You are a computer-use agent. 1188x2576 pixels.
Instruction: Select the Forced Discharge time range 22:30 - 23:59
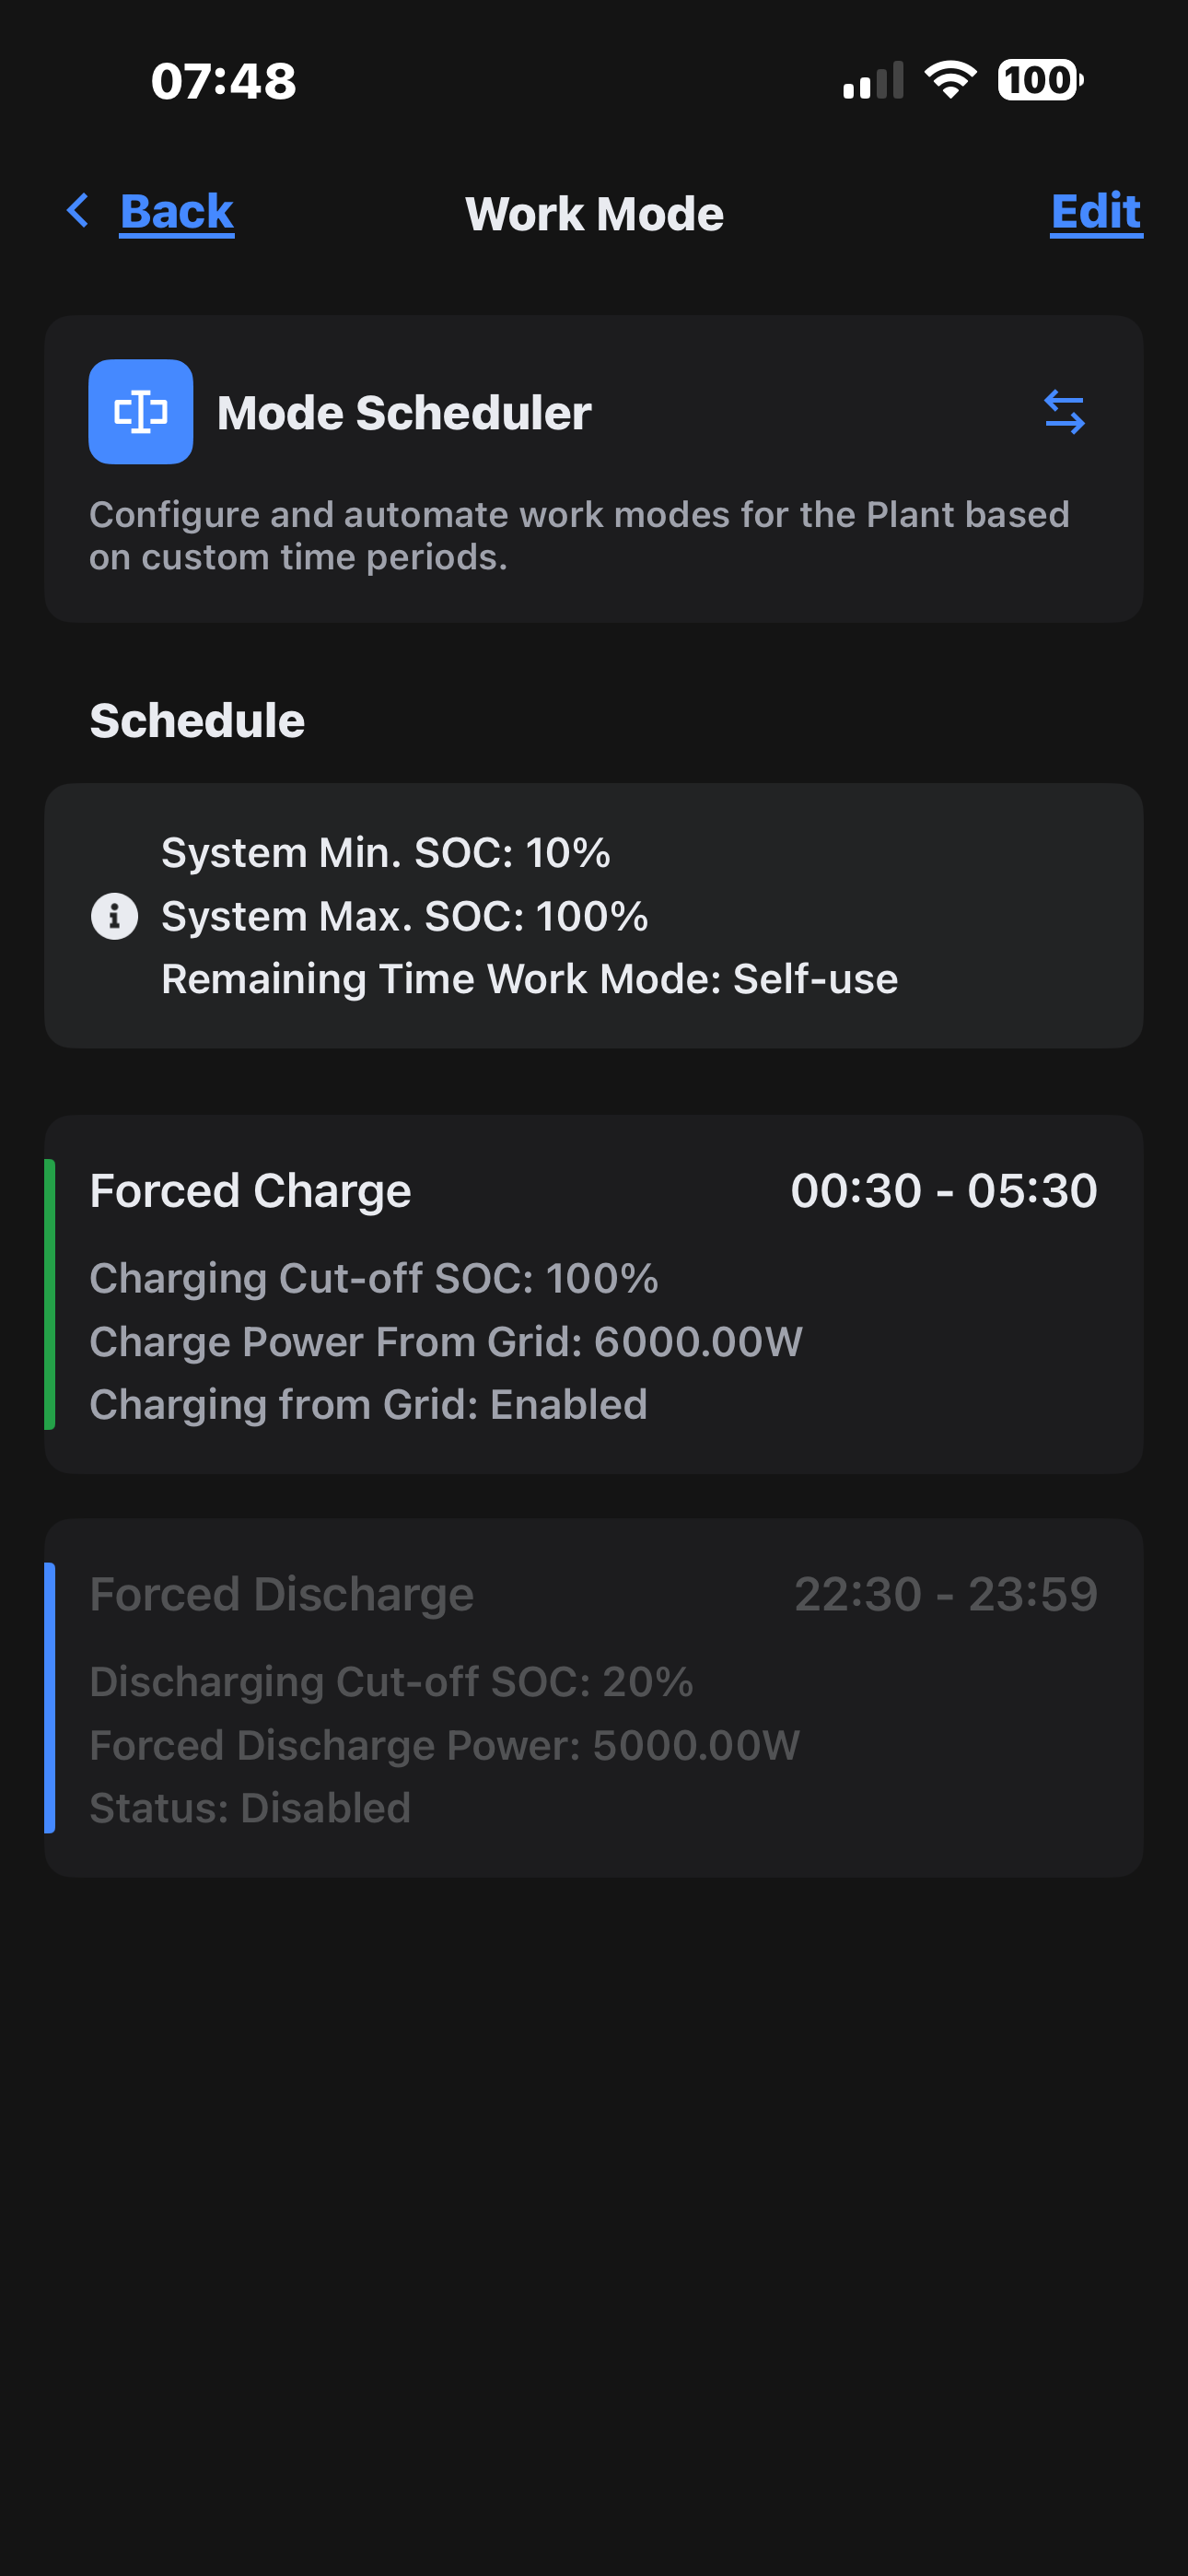946,1595
